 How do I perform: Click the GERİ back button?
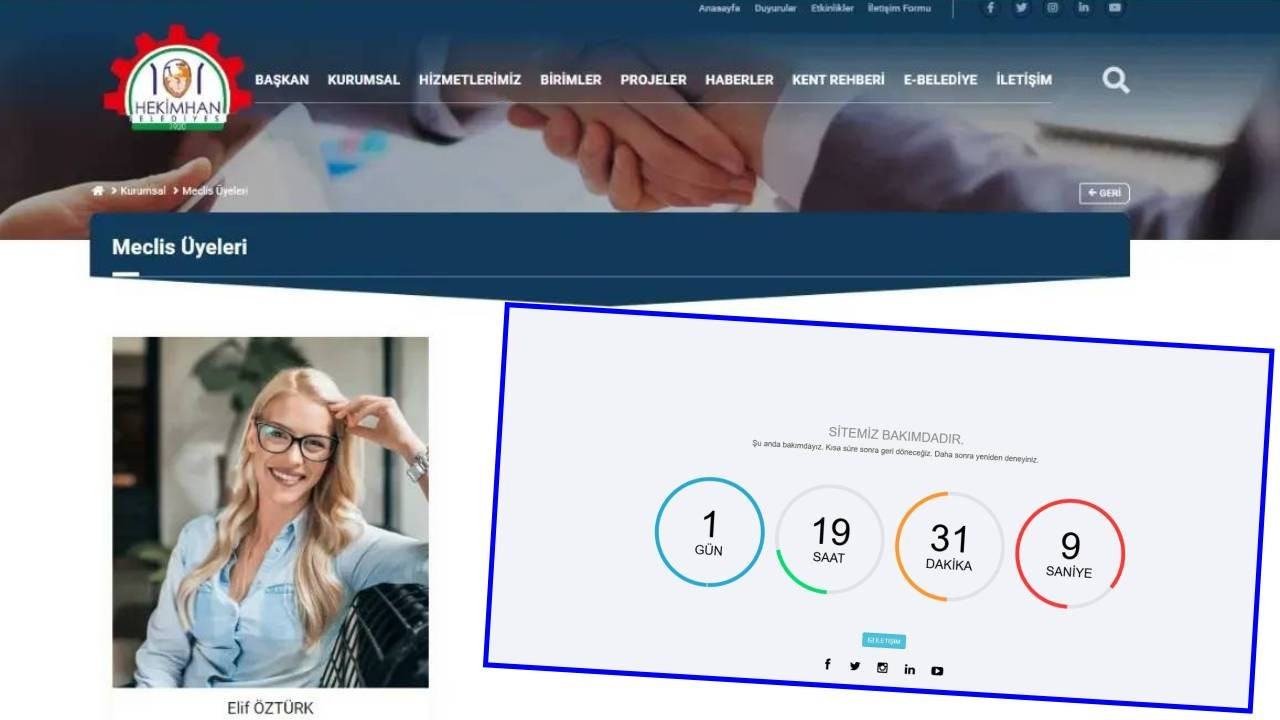(x=1104, y=193)
